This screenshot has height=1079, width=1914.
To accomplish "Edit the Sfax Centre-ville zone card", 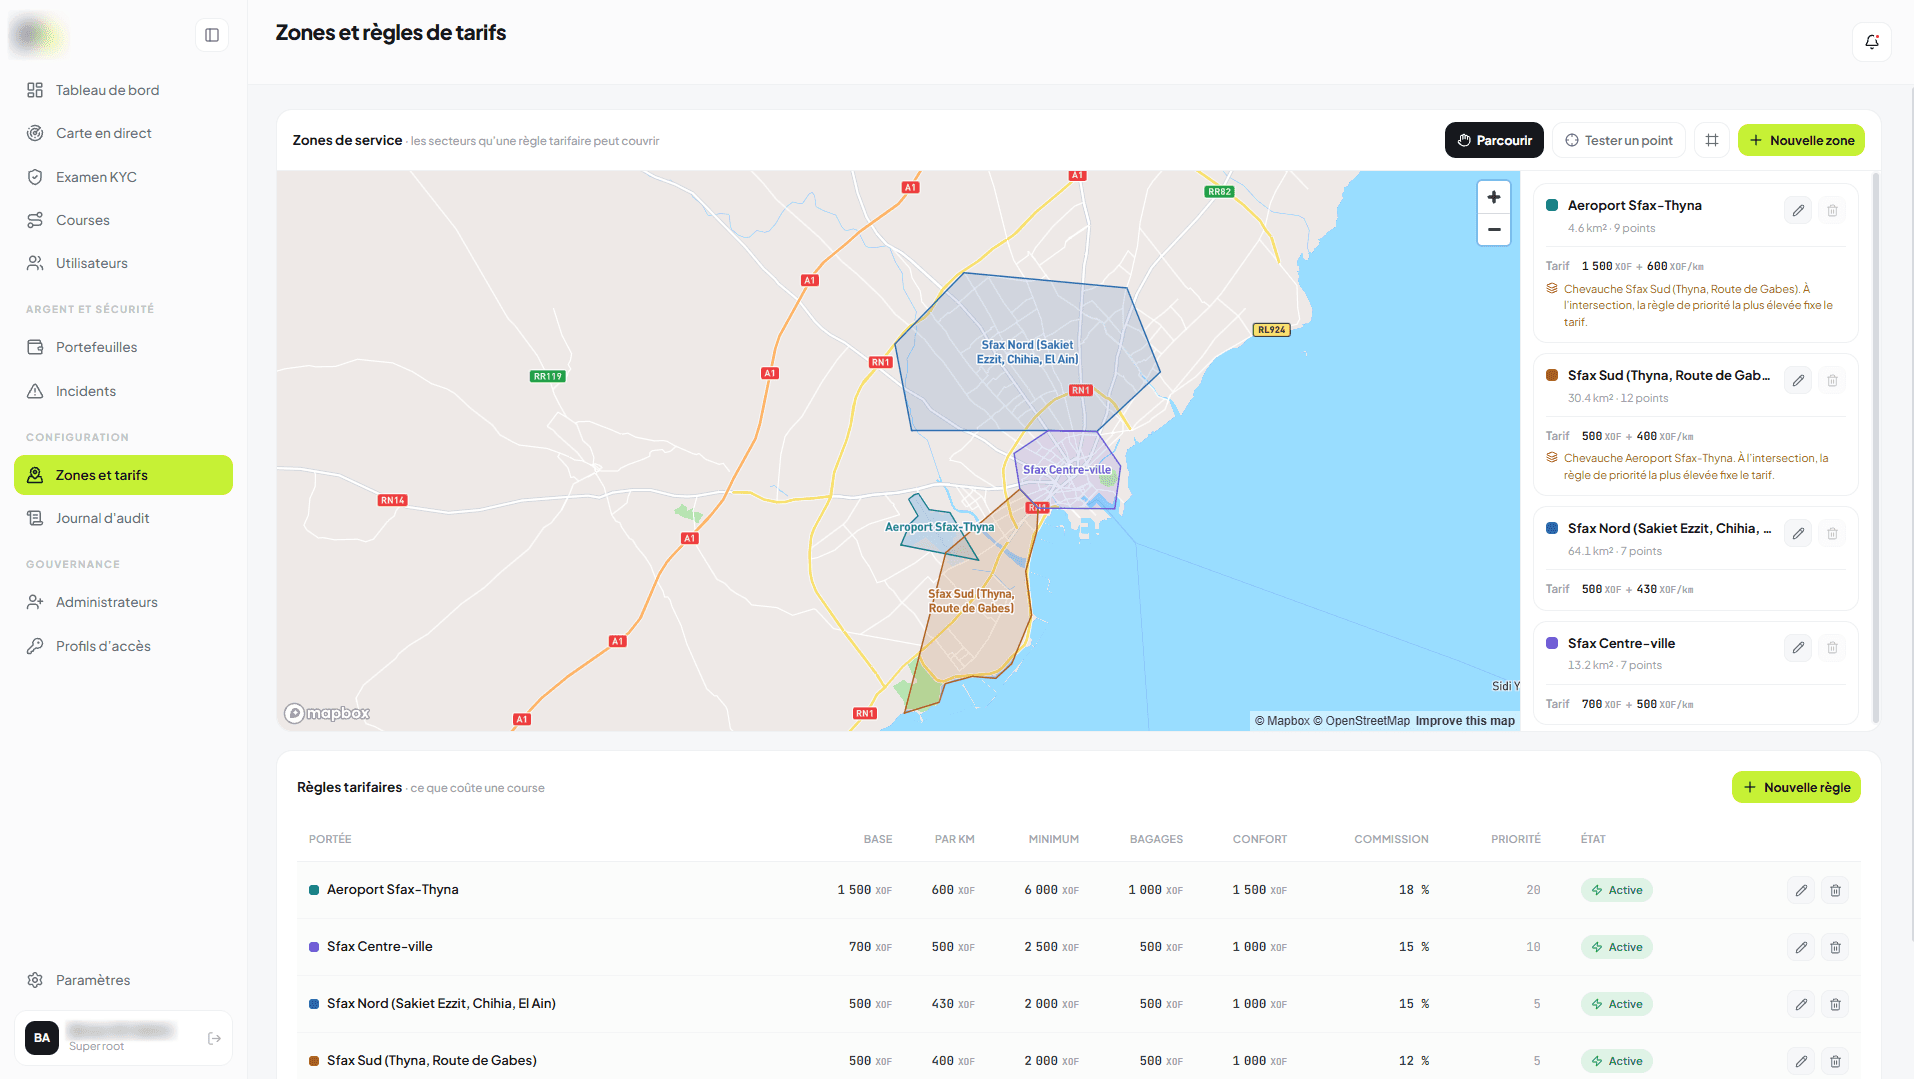I will coord(1798,647).
